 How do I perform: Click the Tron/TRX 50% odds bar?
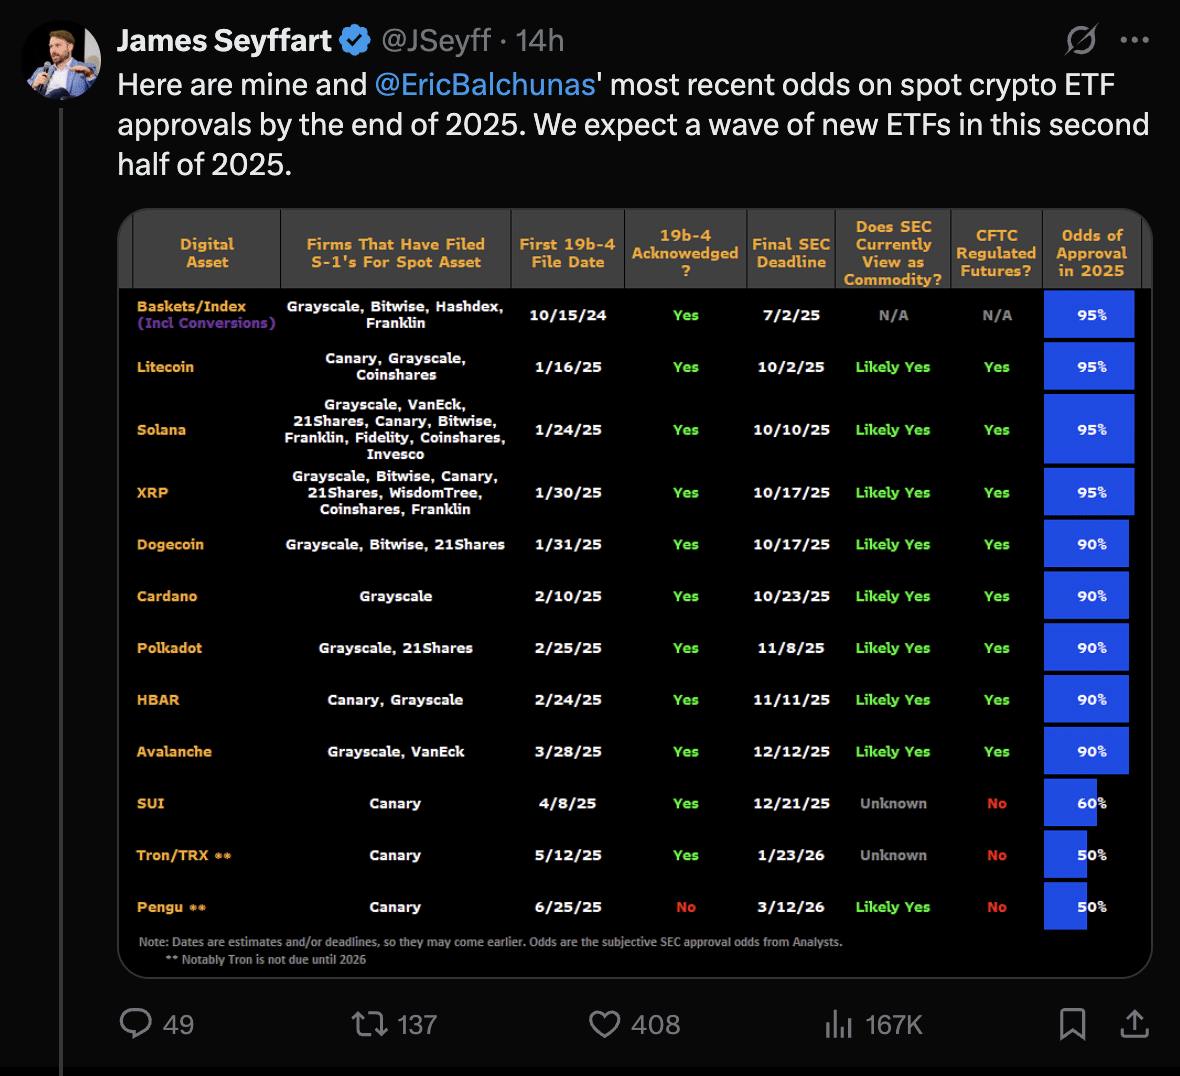(1067, 855)
